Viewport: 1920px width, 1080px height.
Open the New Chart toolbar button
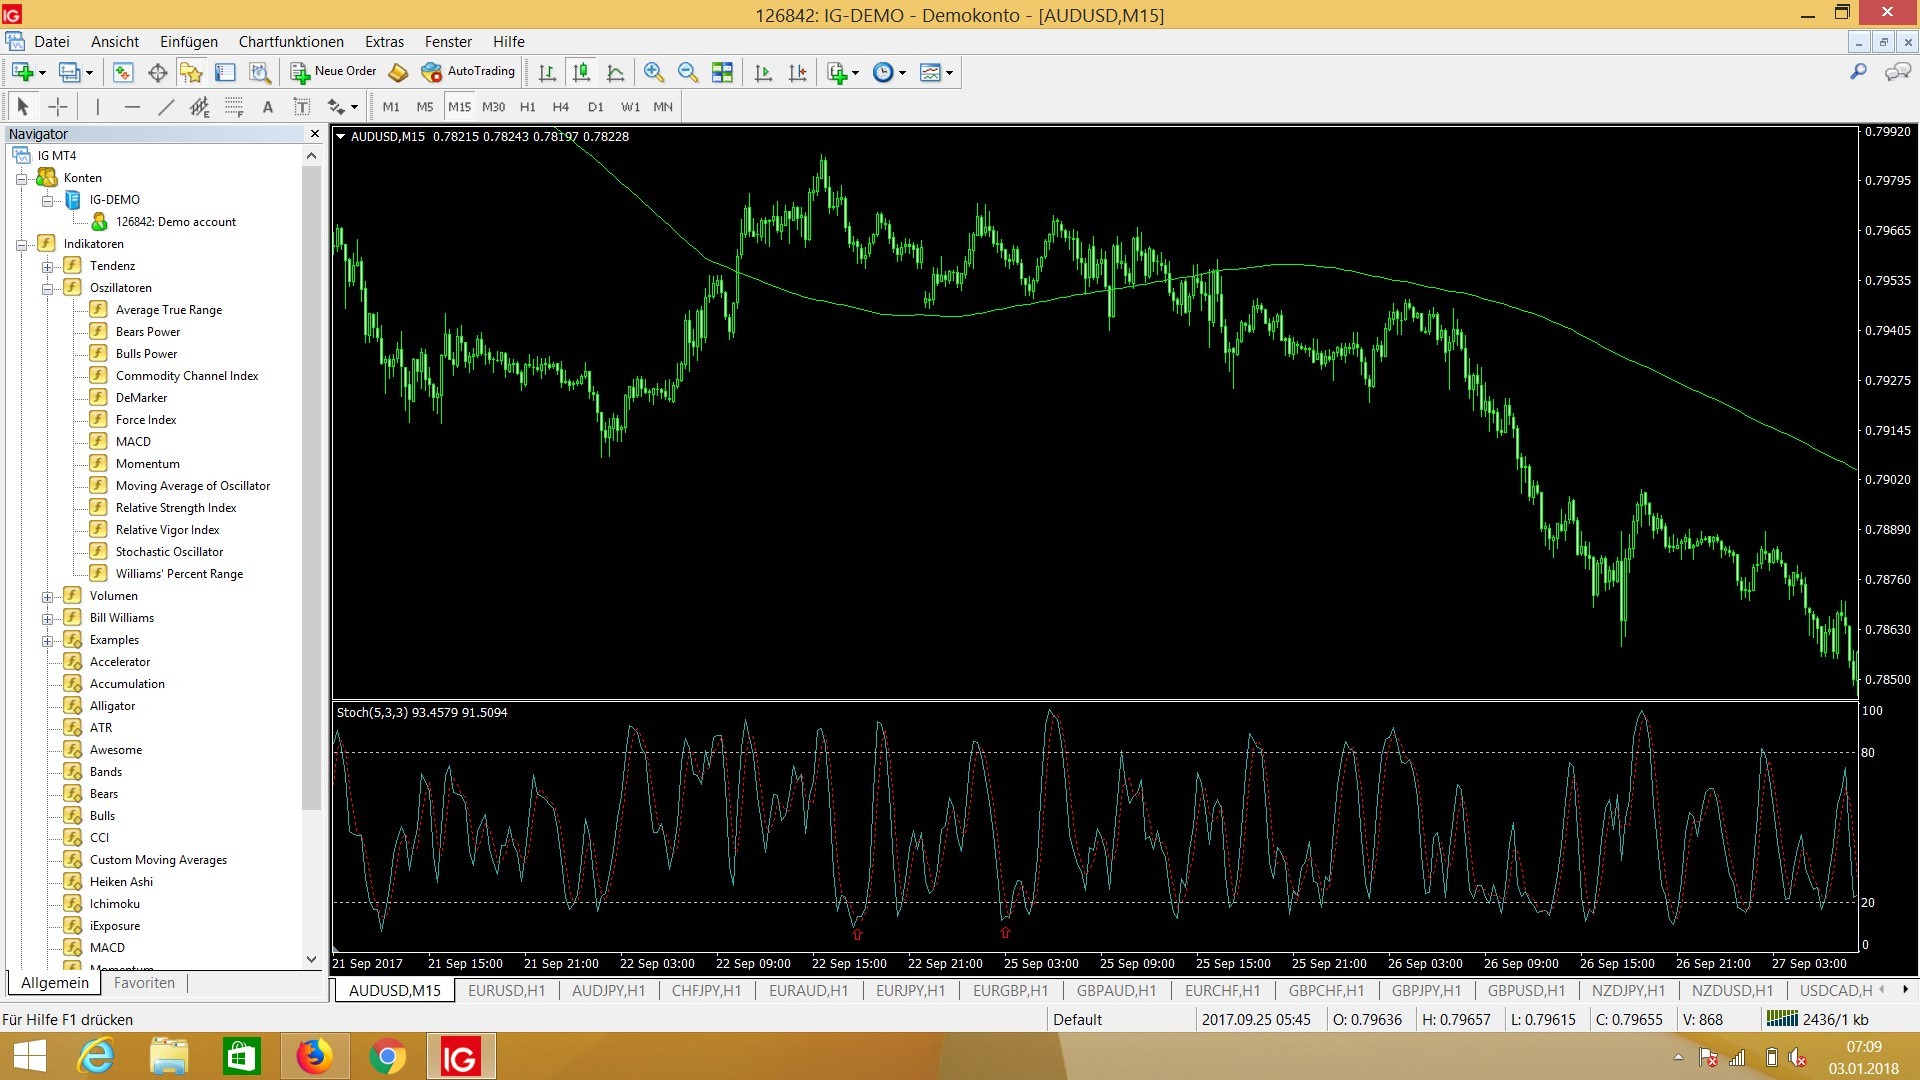click(23, 72)
